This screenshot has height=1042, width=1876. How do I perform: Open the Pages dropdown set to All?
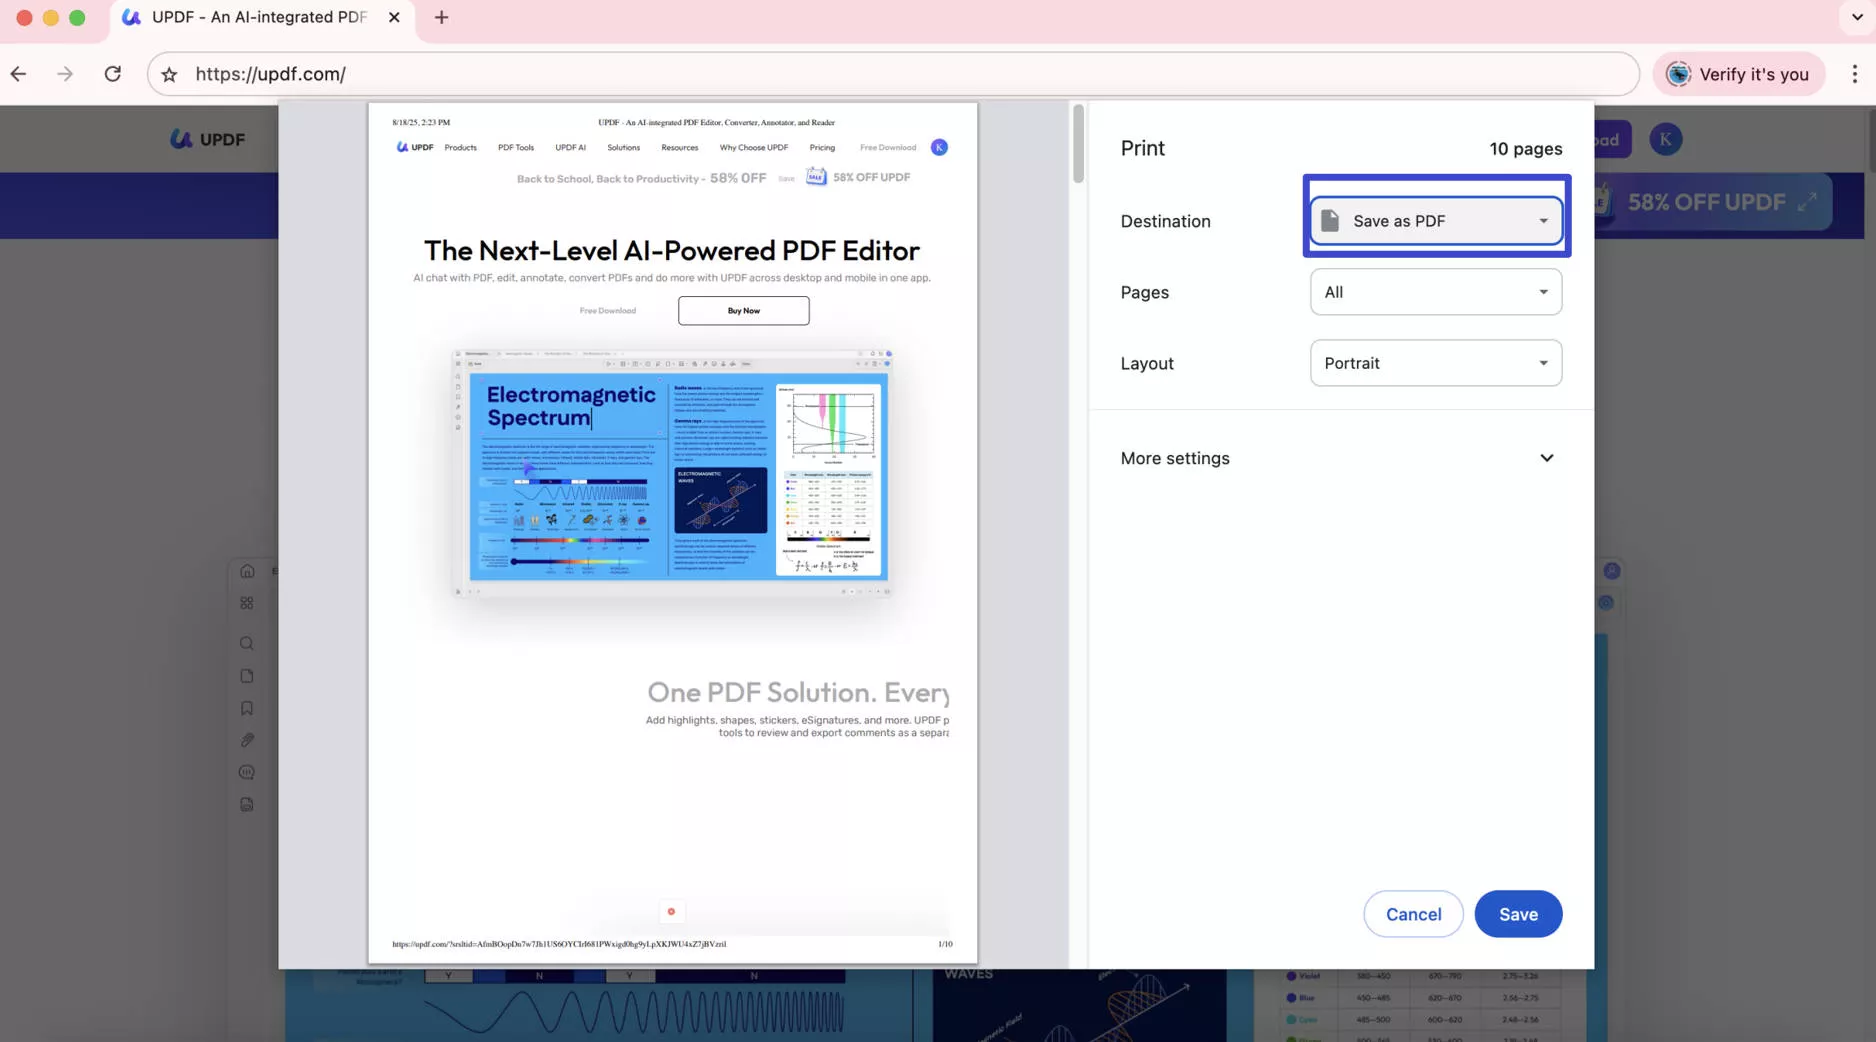[1436, 292]
